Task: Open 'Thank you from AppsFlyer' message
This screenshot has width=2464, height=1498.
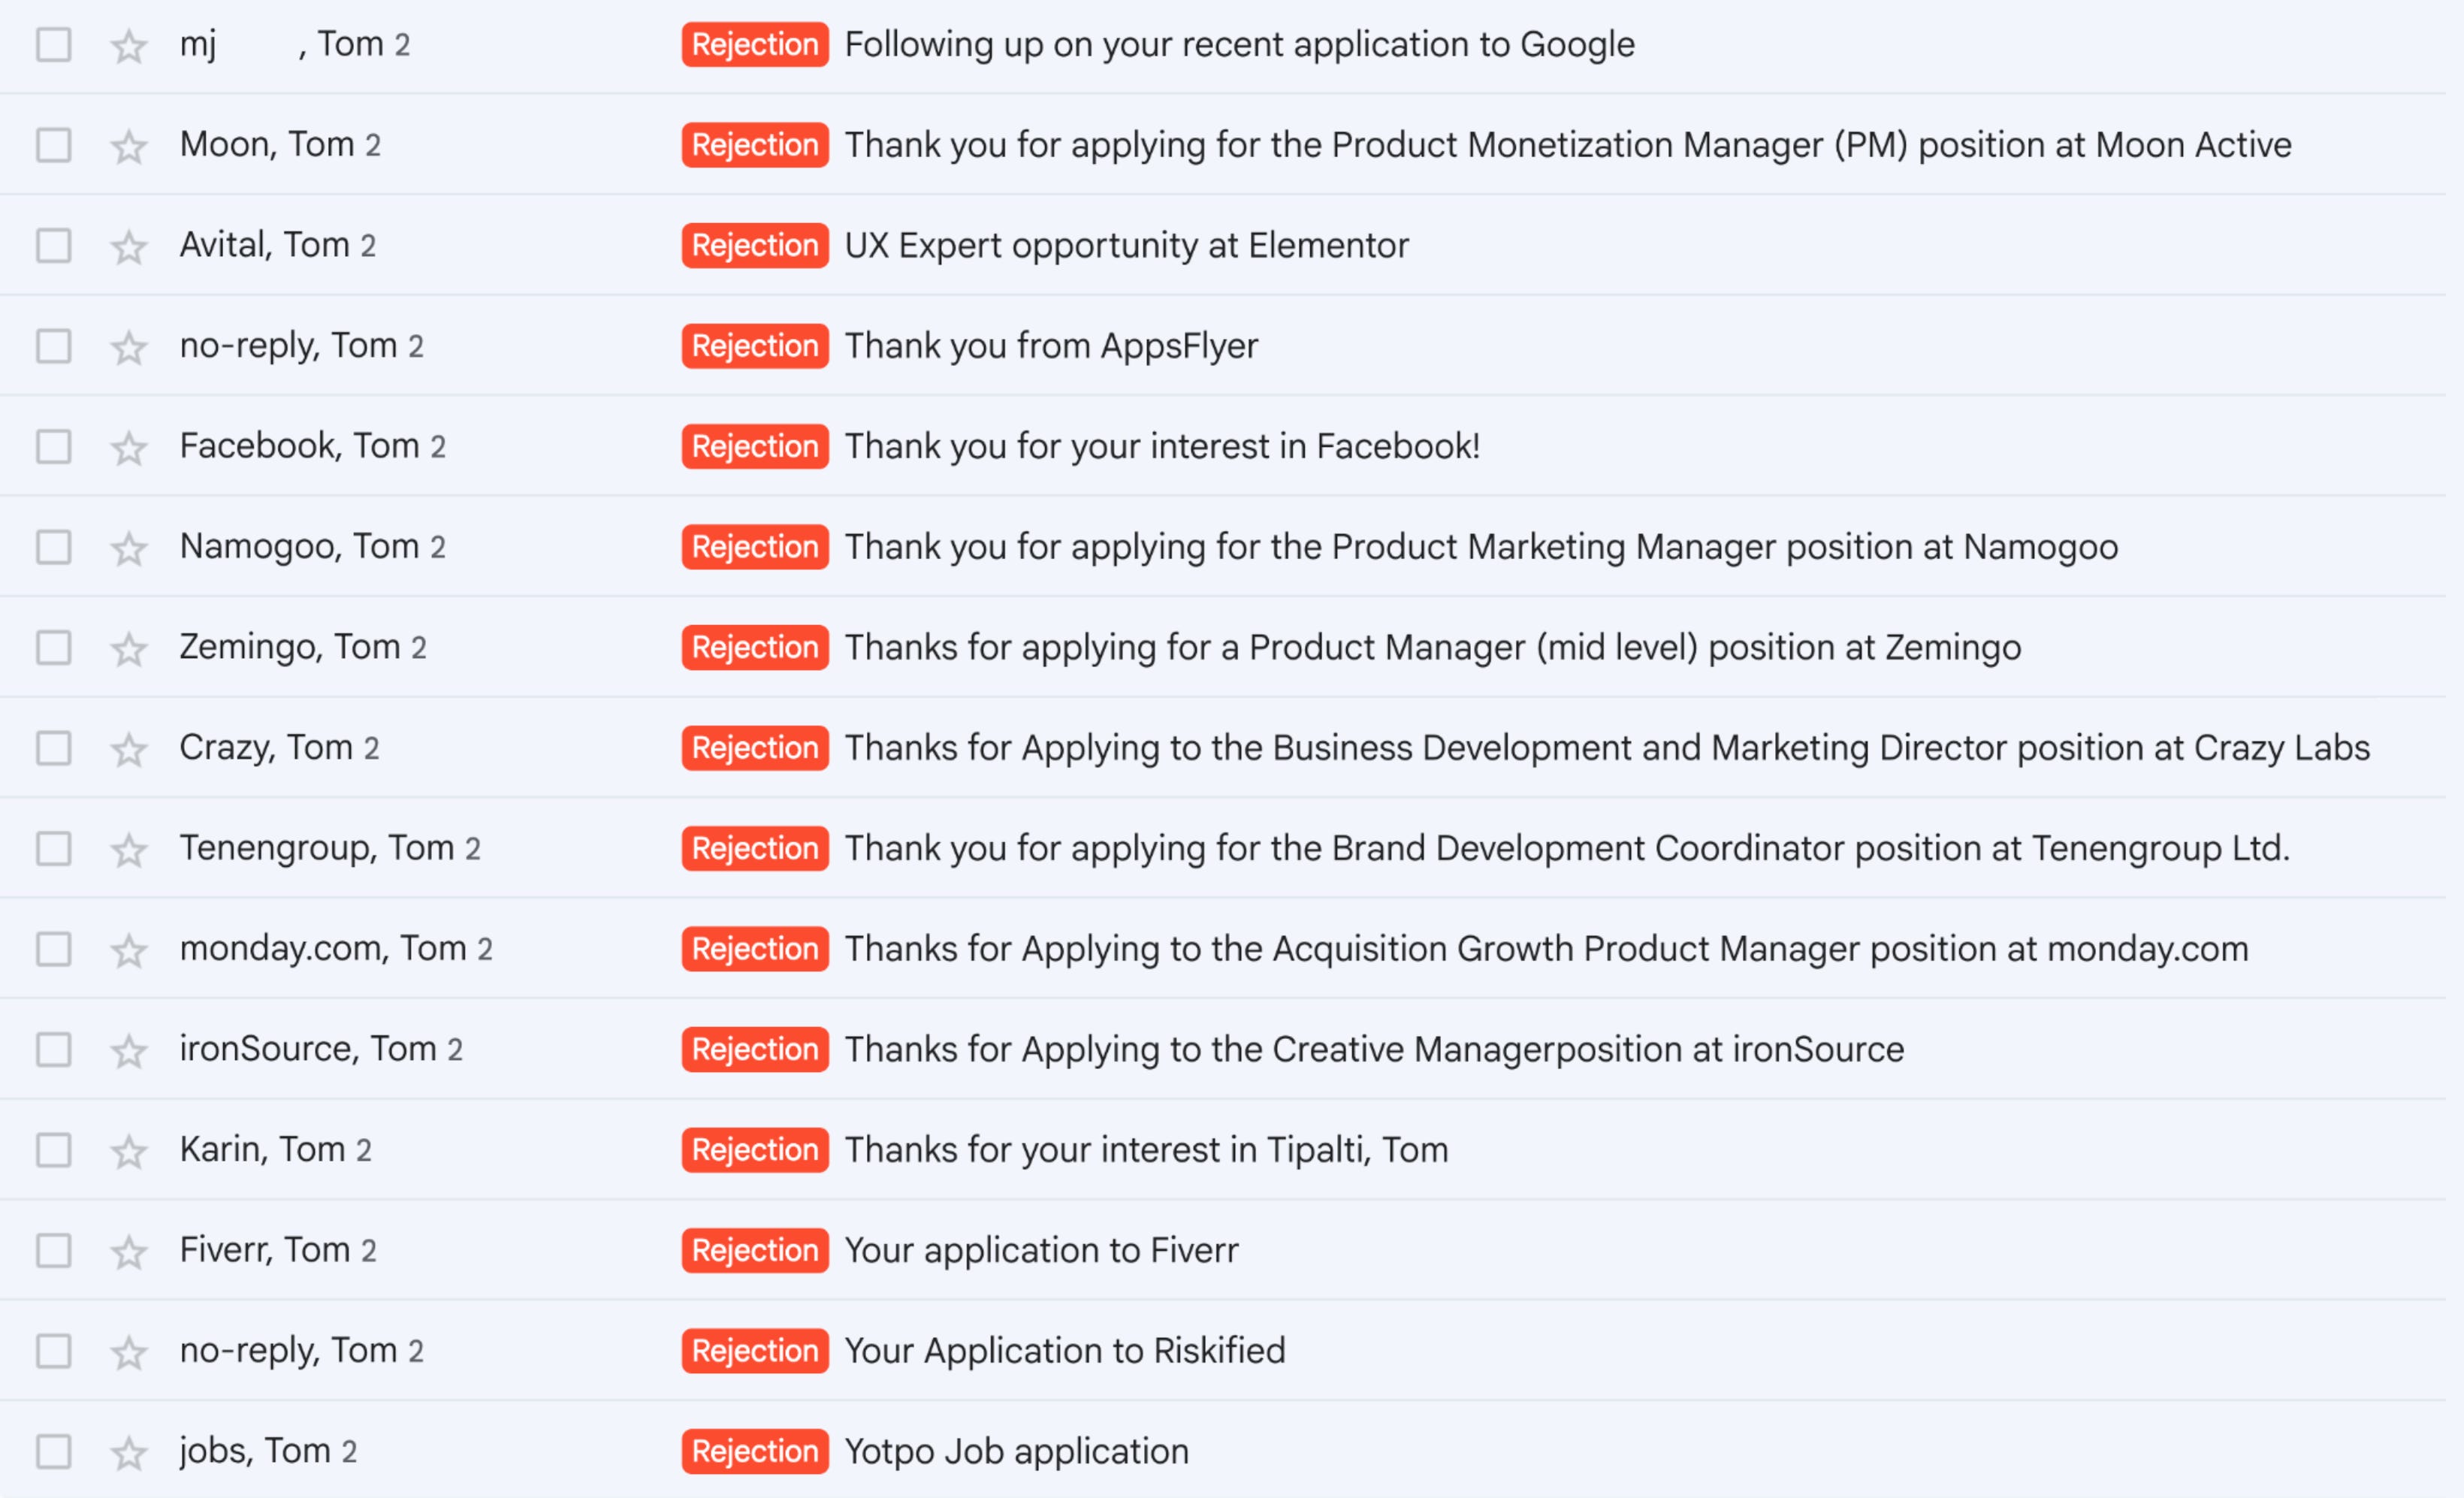Action: point(1051,346)
